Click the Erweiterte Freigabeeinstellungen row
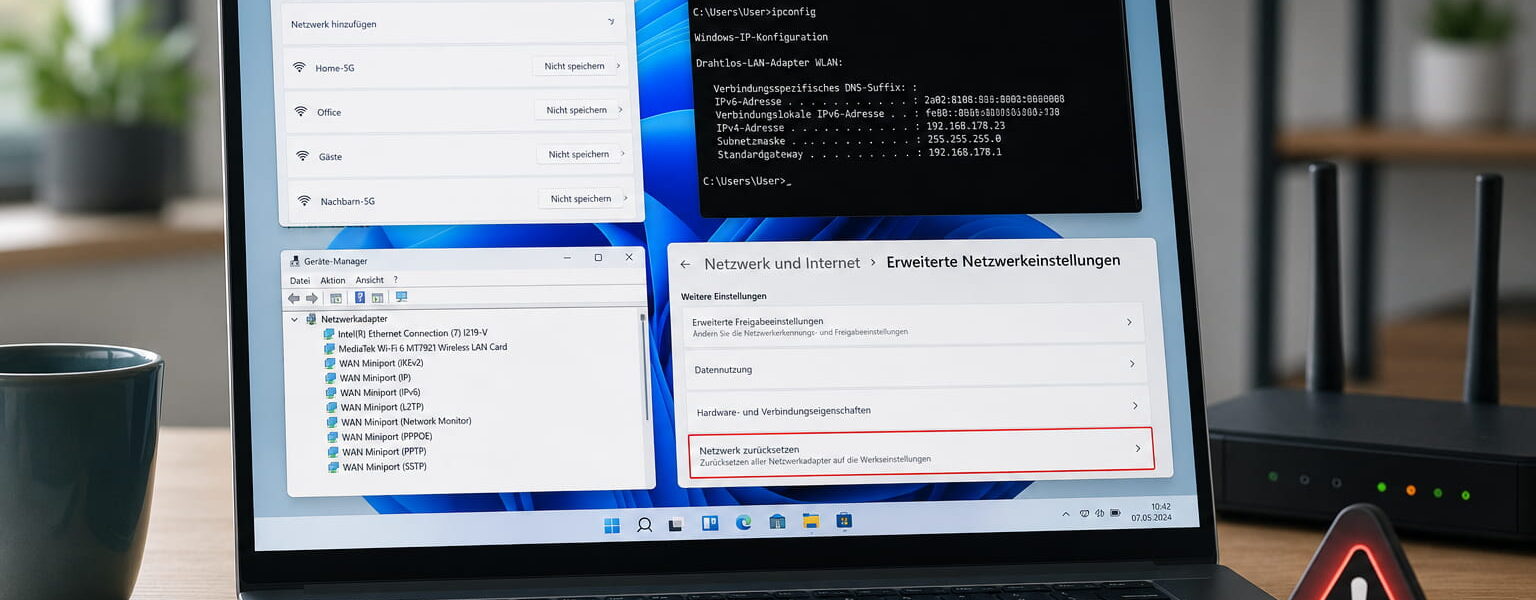The image size is (1536, 600). click(916, 324)
